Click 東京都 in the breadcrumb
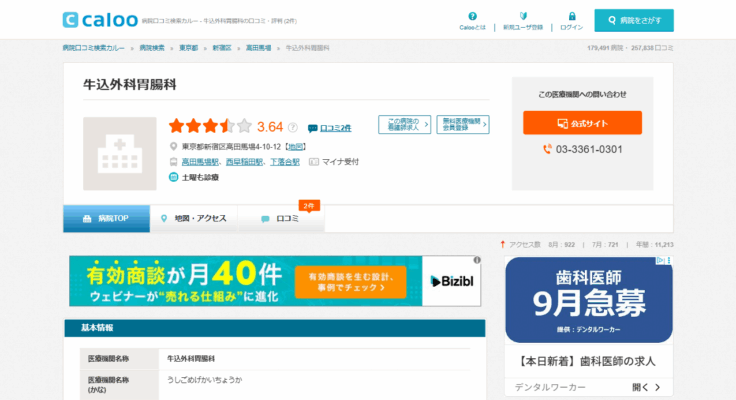 (189, 48)
